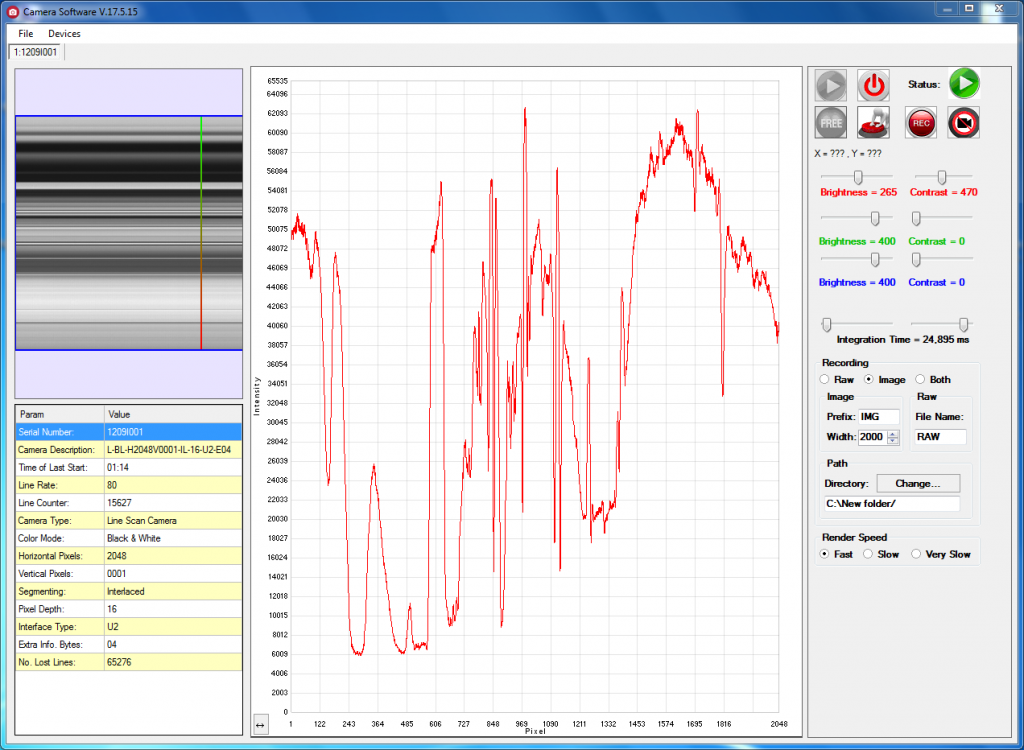Viewport: 1024px width, 750px height.
Task: Select Image recording radio button
Action: click(869, 379)
